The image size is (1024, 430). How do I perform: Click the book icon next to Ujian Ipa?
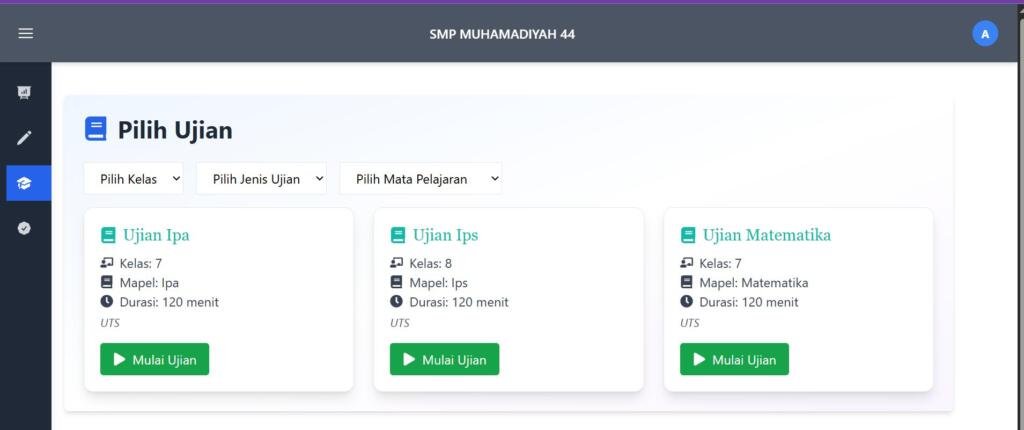pos(108,236)
